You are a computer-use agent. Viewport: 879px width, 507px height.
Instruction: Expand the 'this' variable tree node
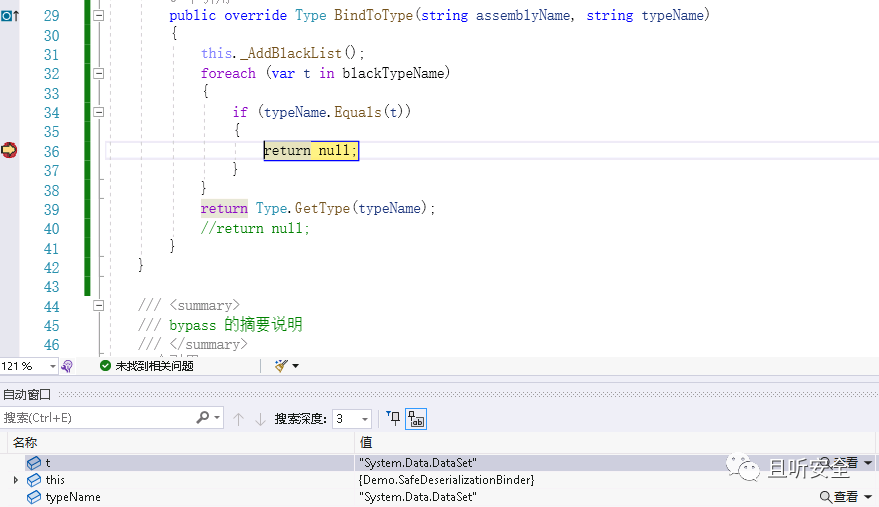pos(16,480)
